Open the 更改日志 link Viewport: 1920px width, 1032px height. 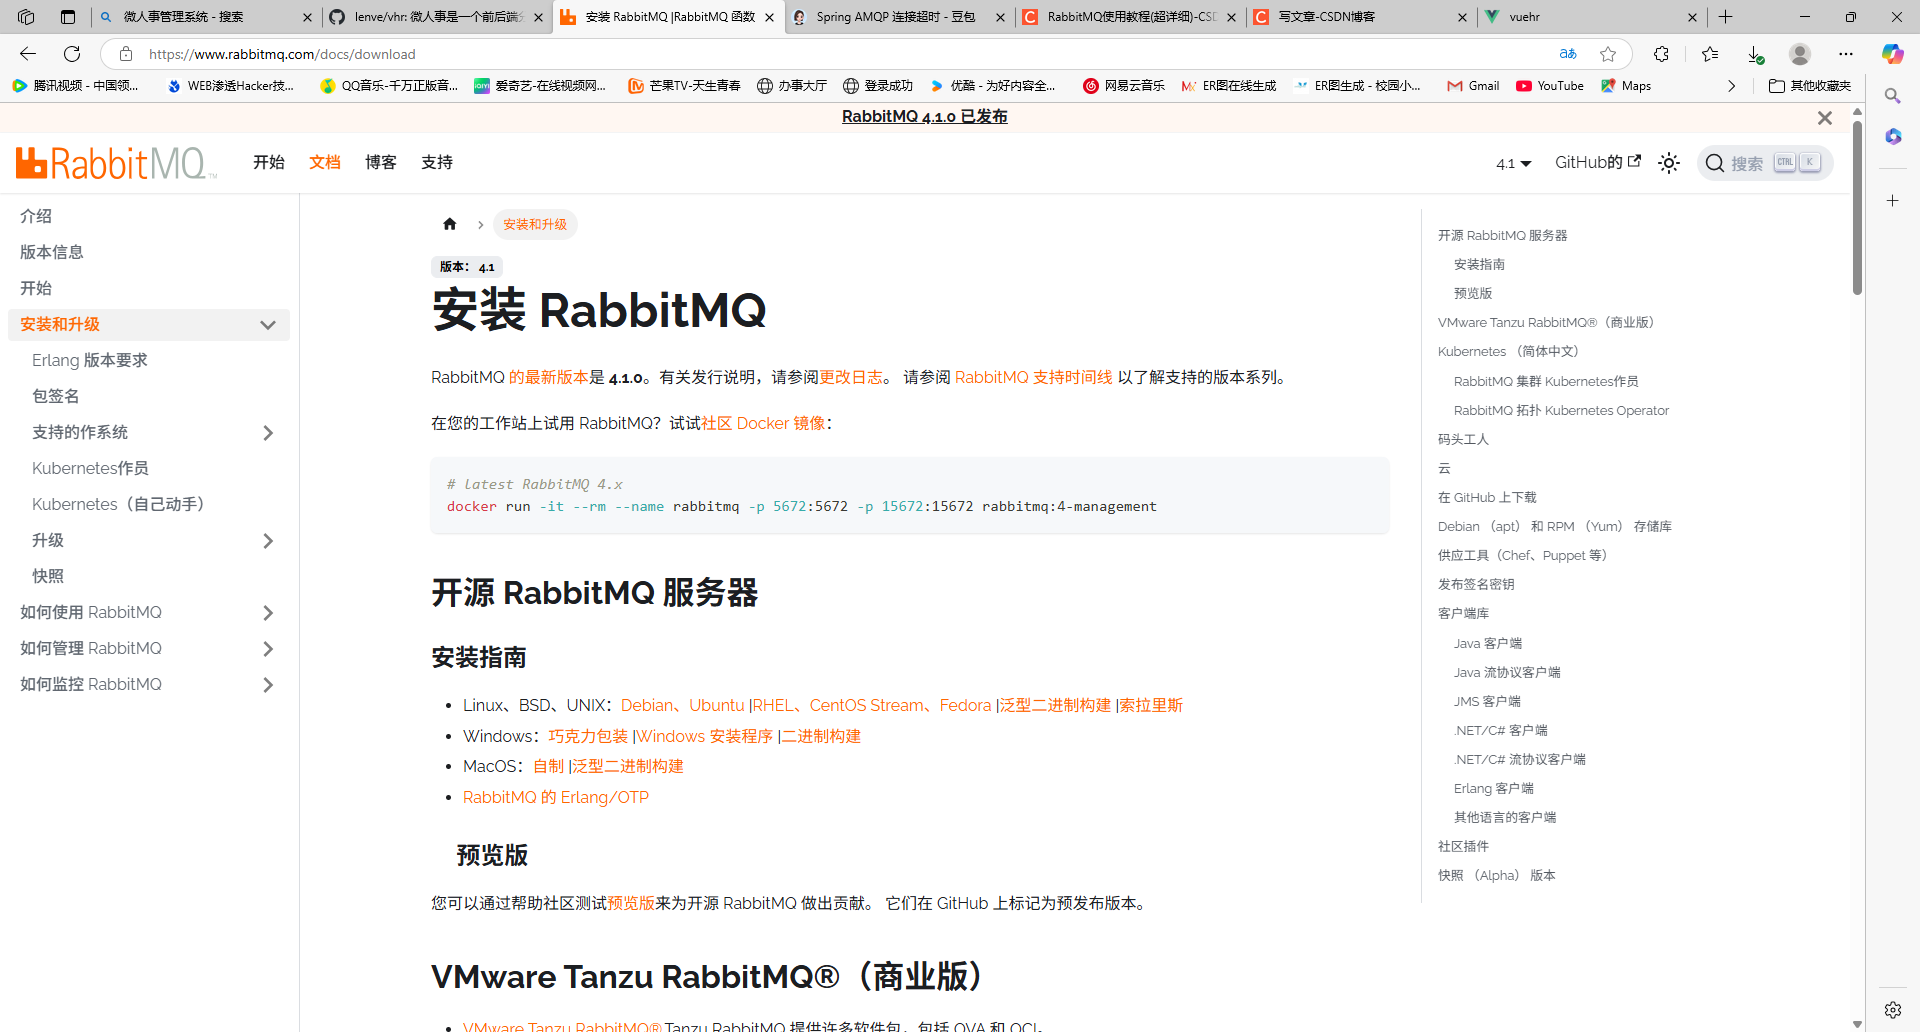click(851, 377)
